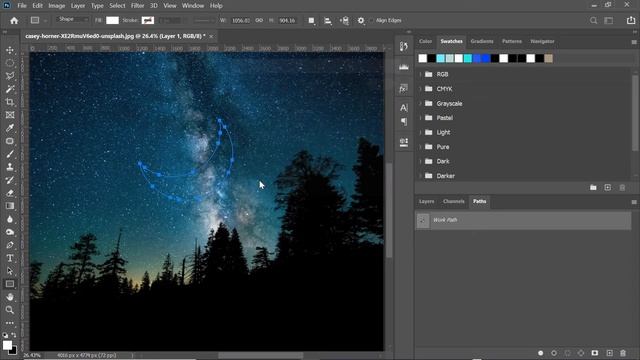Expand the Pastel swatch folder
640x360 pixels.
(420, 118)
